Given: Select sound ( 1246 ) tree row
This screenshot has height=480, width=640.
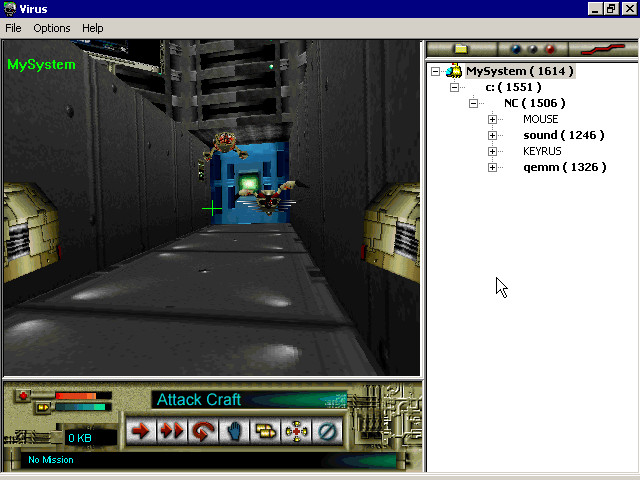Looking at the screenshot, I should click(x=564, y=136).
